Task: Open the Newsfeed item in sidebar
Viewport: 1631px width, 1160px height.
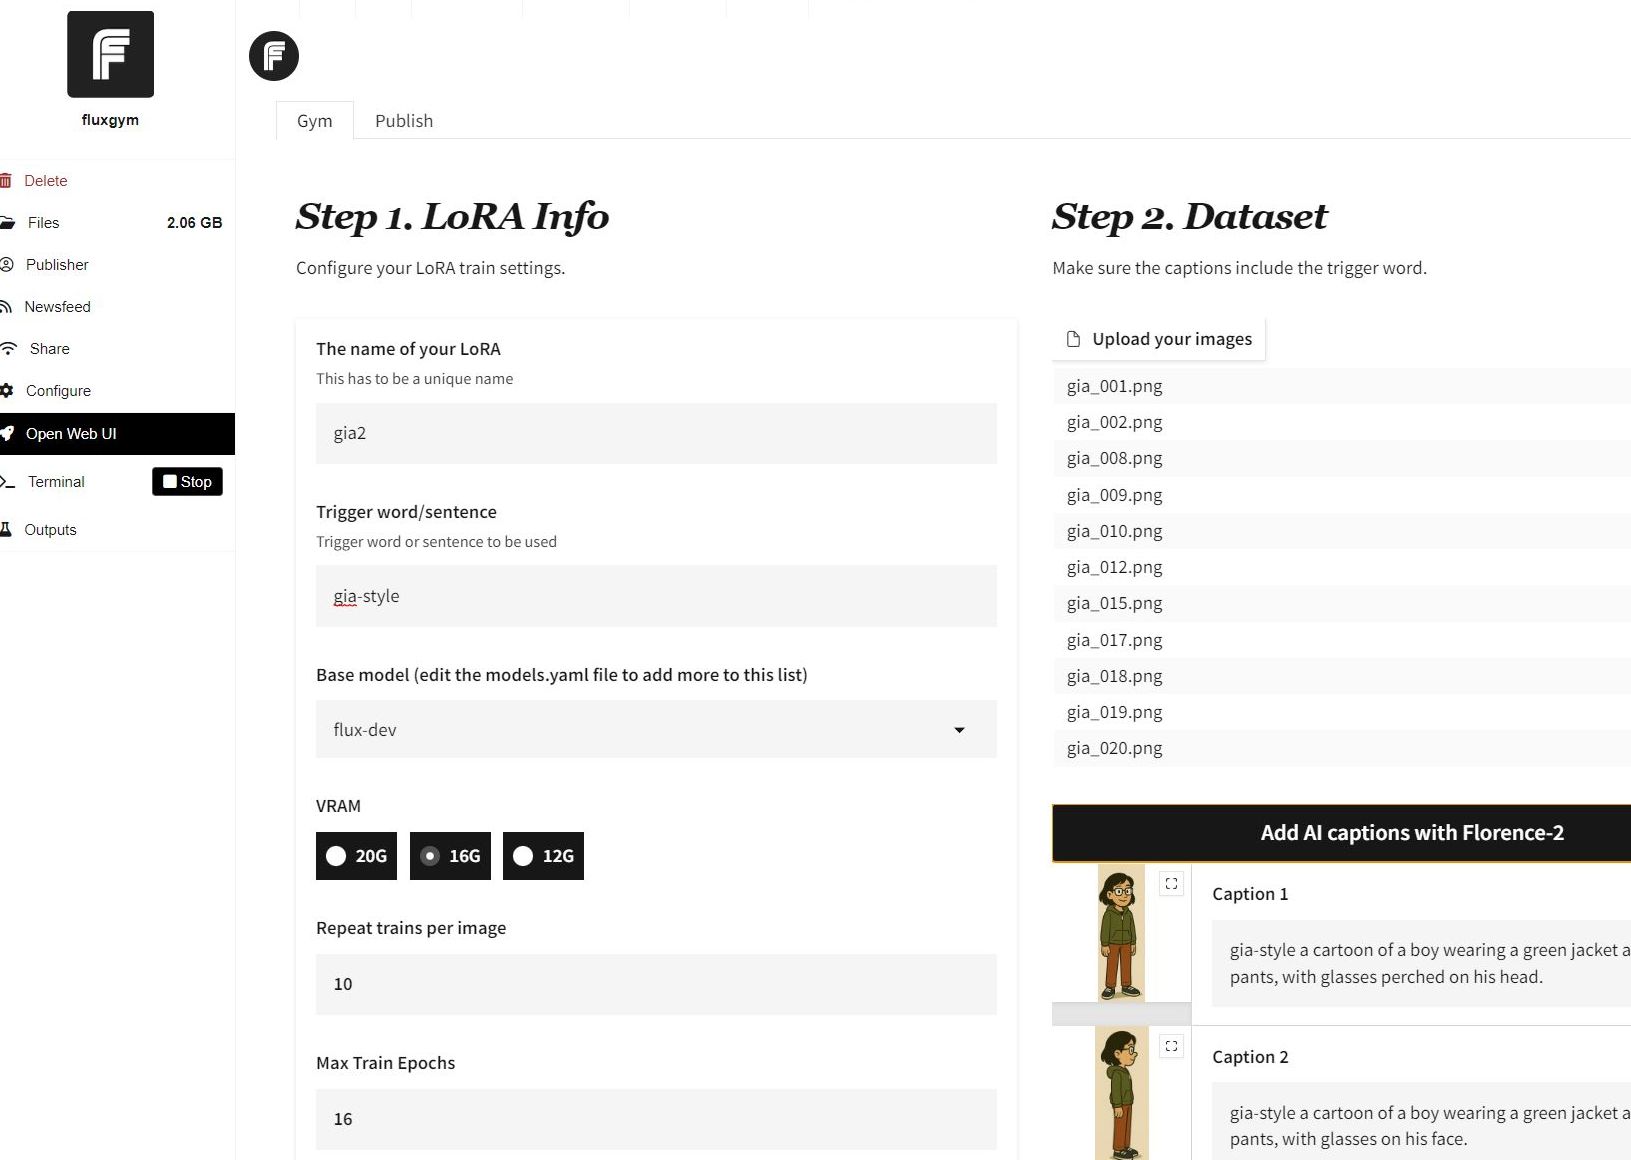Action: (57, 307)
